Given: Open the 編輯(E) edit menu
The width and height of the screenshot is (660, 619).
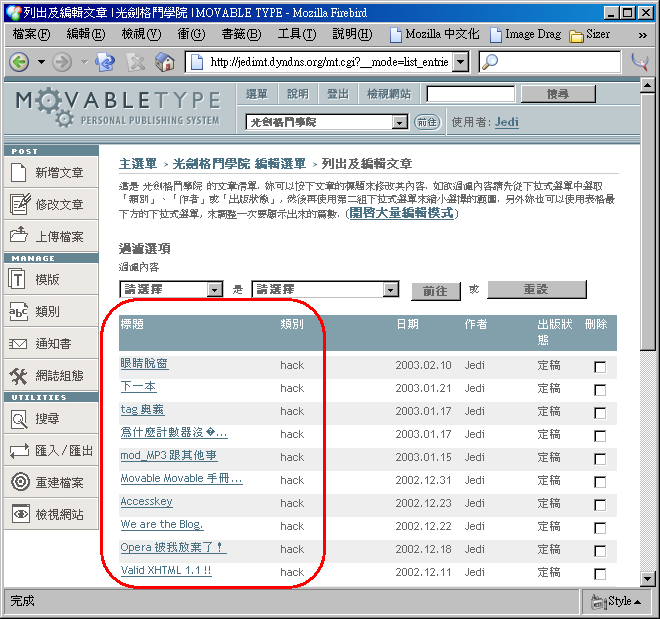Looking at the screenshot, I should point(86,34).
